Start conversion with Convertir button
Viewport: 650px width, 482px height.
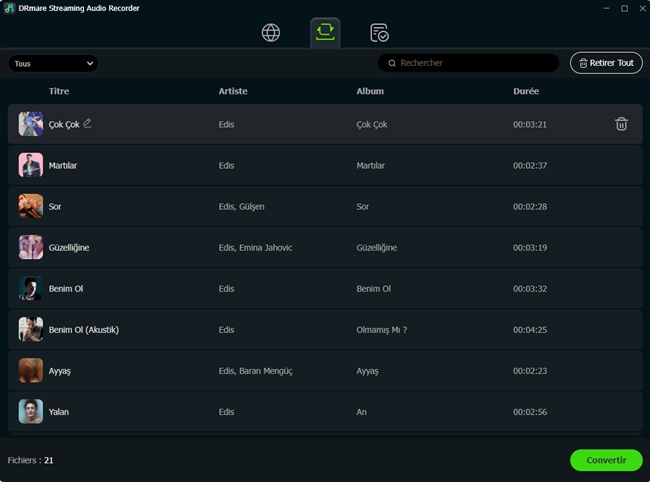coord(606,460)
